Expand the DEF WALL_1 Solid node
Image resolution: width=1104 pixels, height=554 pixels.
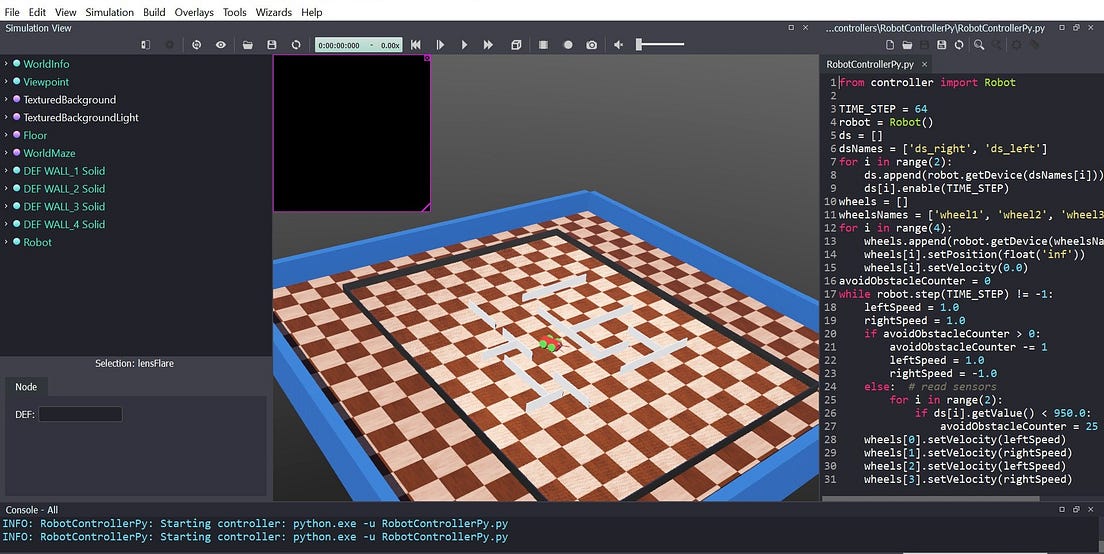(x=6, y=170)
